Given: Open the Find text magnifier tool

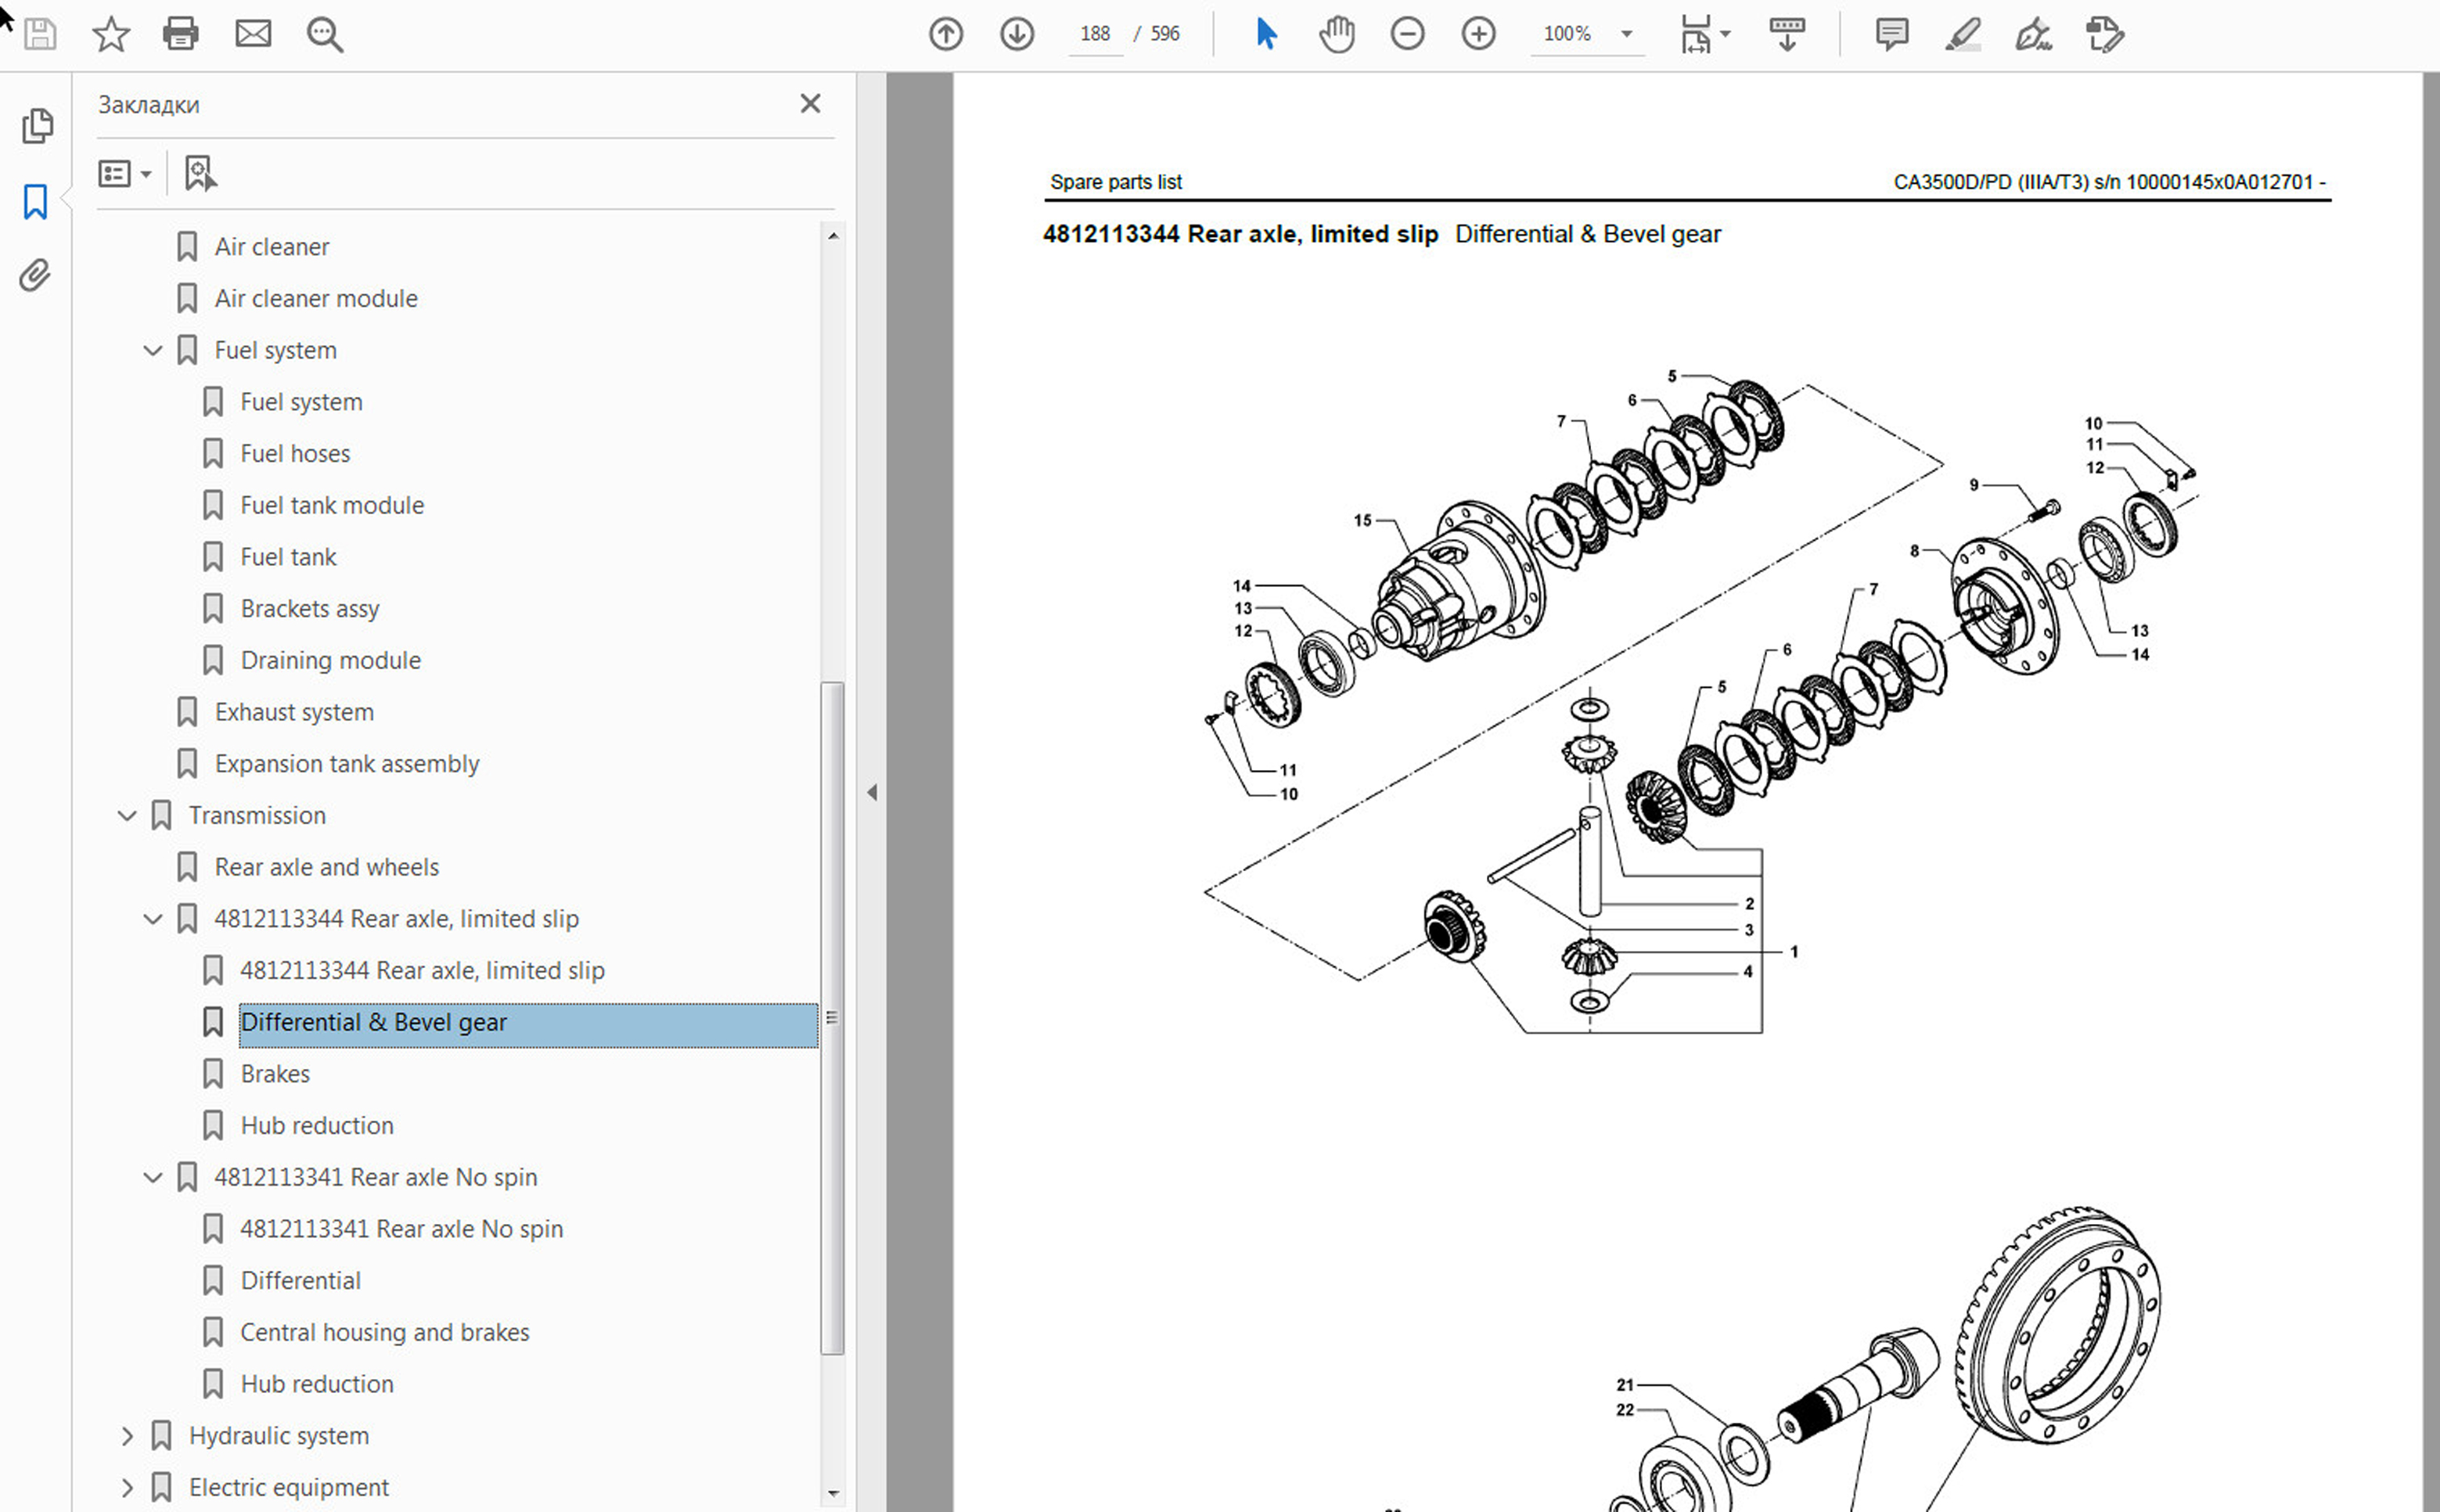Looking at the screenshot, I should (x=325, y=34).
